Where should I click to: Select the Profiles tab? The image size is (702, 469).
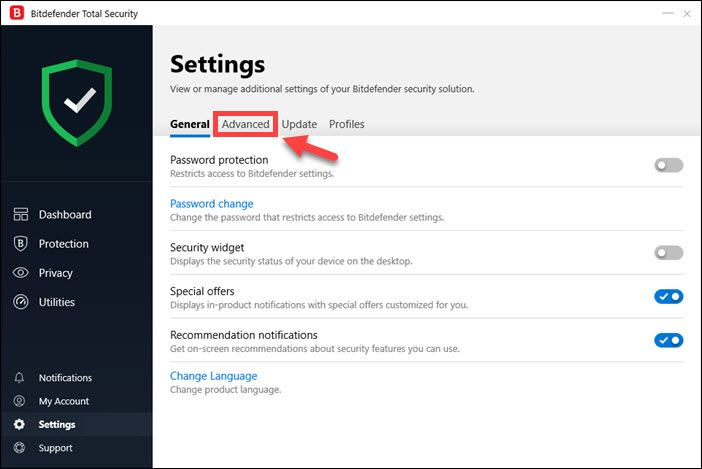point(347,124)
